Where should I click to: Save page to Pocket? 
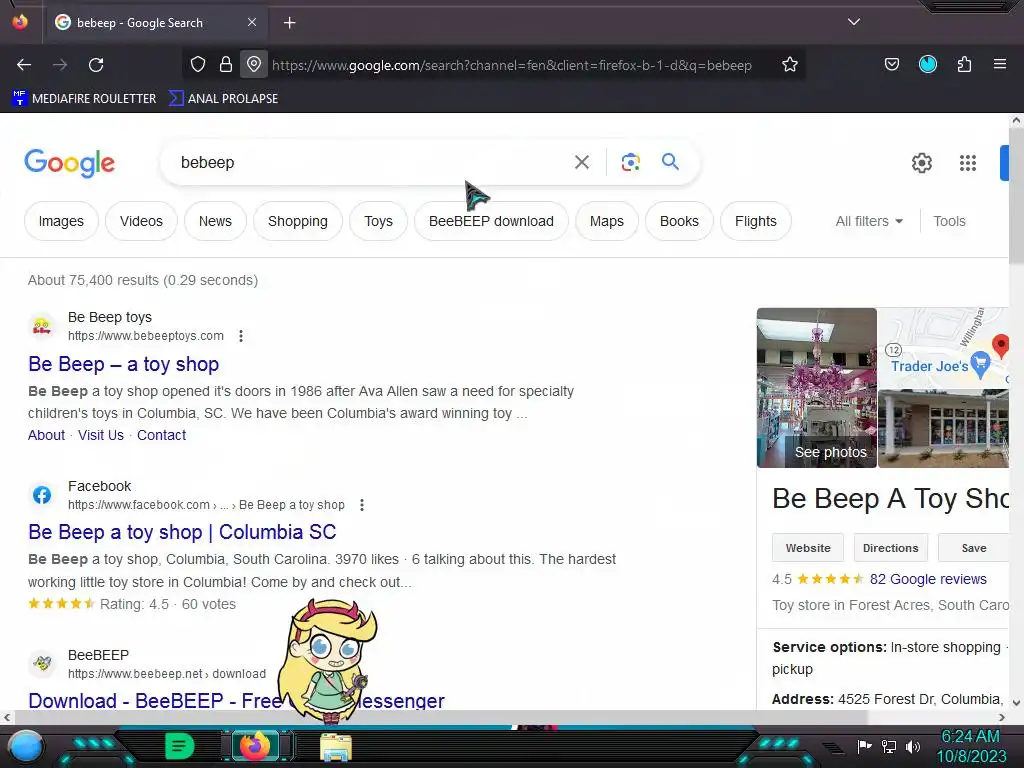(891, 64)
